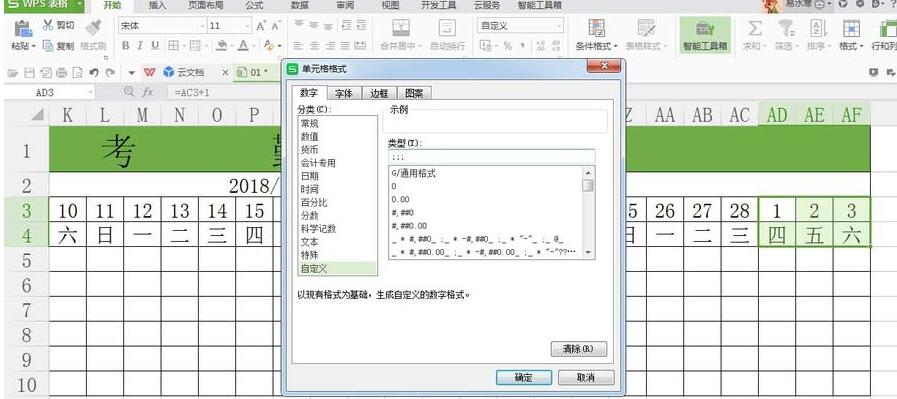Click the fx insert function icon
Viewport: 897px width, 399px height.
[148, 92]
